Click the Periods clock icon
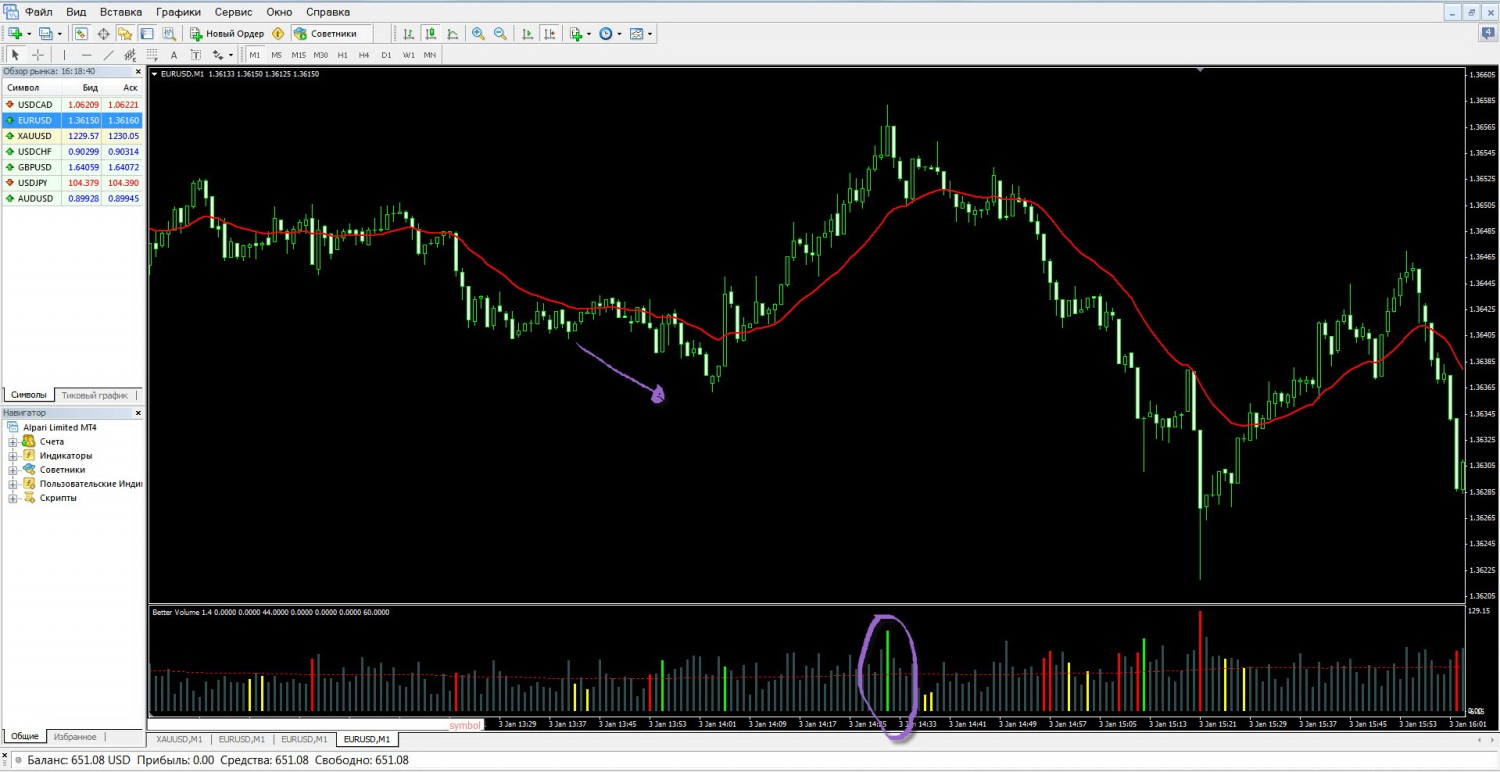 (606, 34)
